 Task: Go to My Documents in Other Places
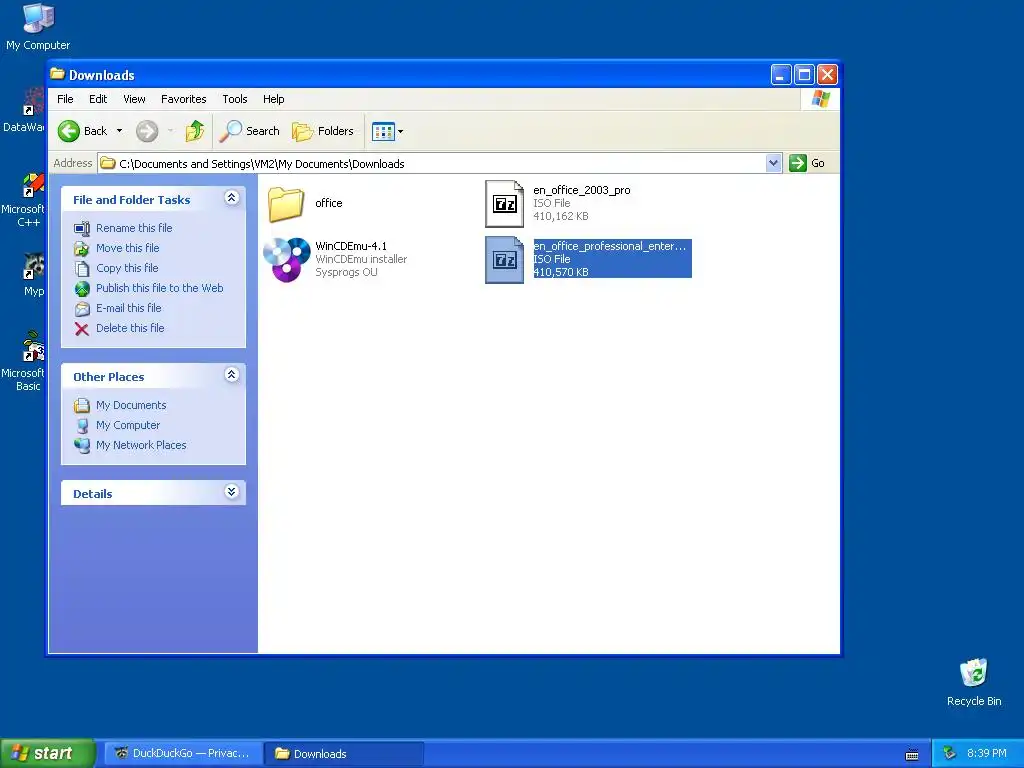(131, 405)
